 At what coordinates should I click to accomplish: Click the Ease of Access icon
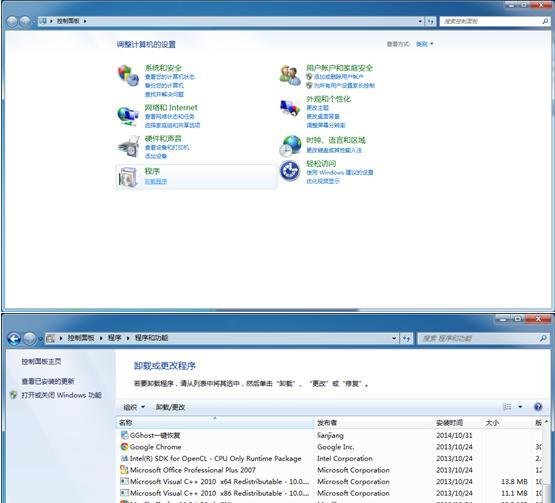290,171
